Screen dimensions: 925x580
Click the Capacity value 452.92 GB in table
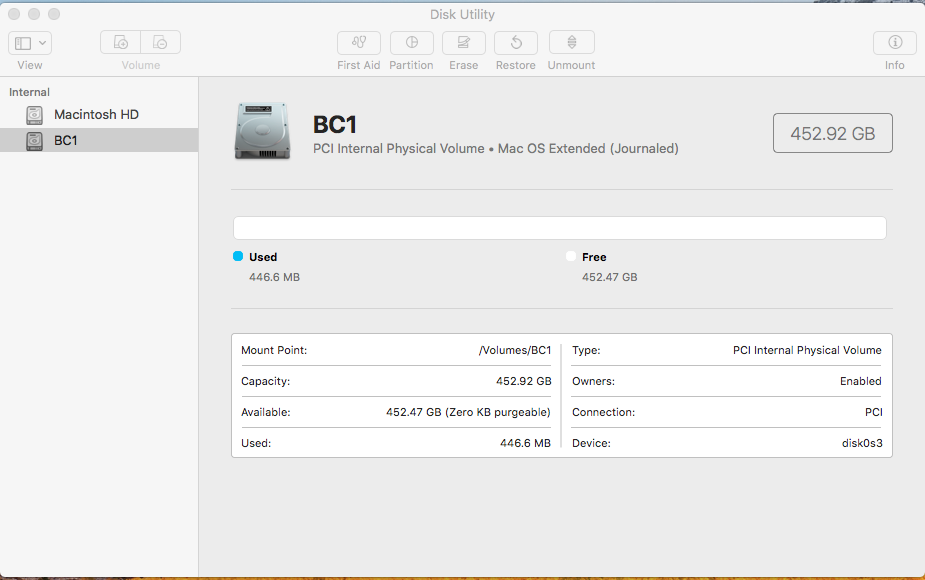click(523, 381)
